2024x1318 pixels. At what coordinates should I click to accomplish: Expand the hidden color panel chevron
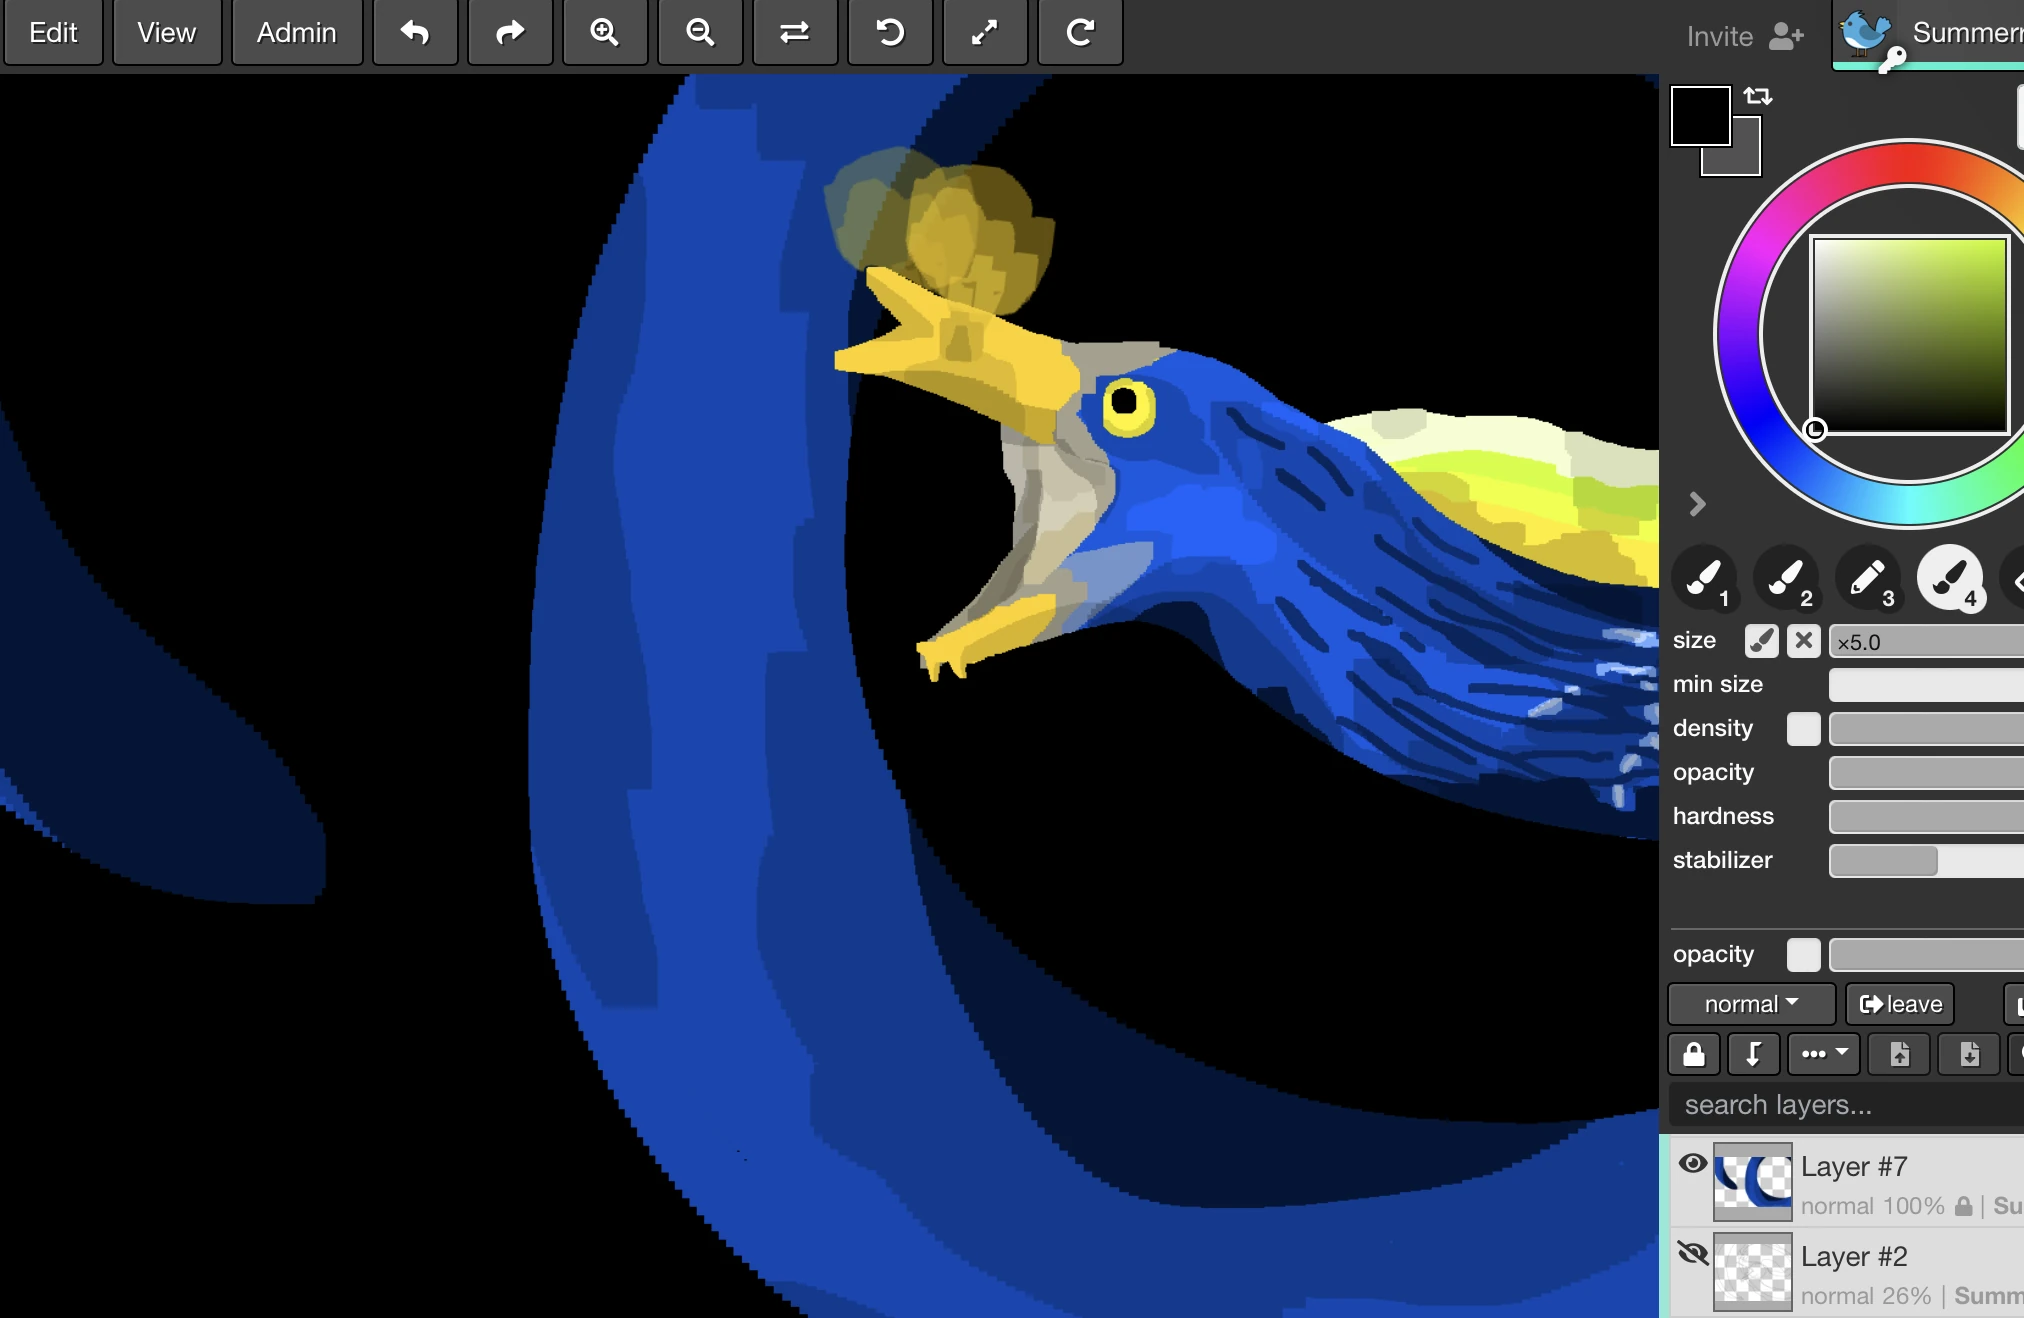[x=1697, y=504]
